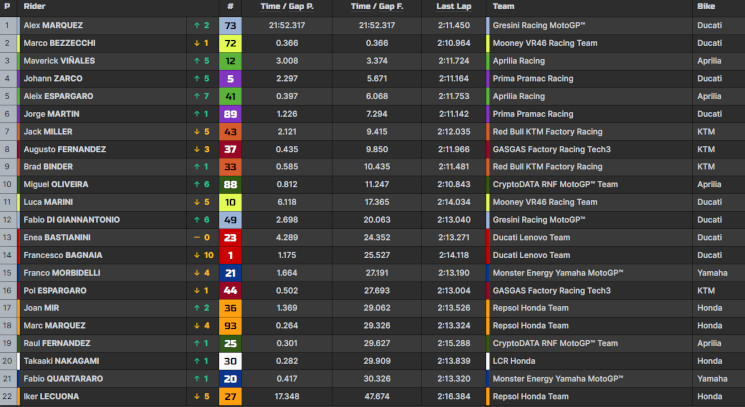
Task: Click the green number 41 badge
Action: coord(230,96)
